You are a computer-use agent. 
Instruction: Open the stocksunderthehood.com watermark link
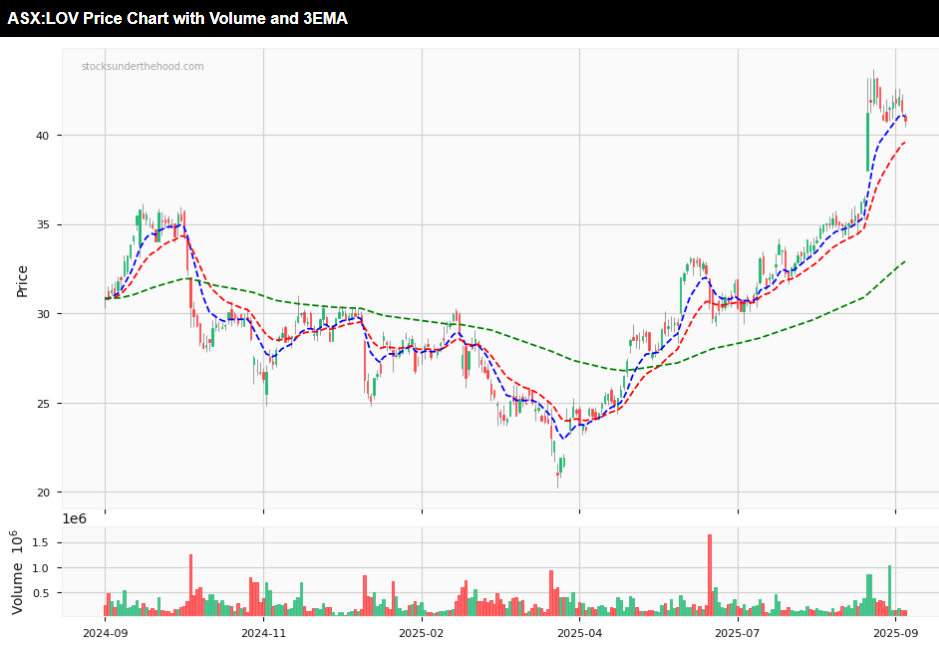coord(142,67)
